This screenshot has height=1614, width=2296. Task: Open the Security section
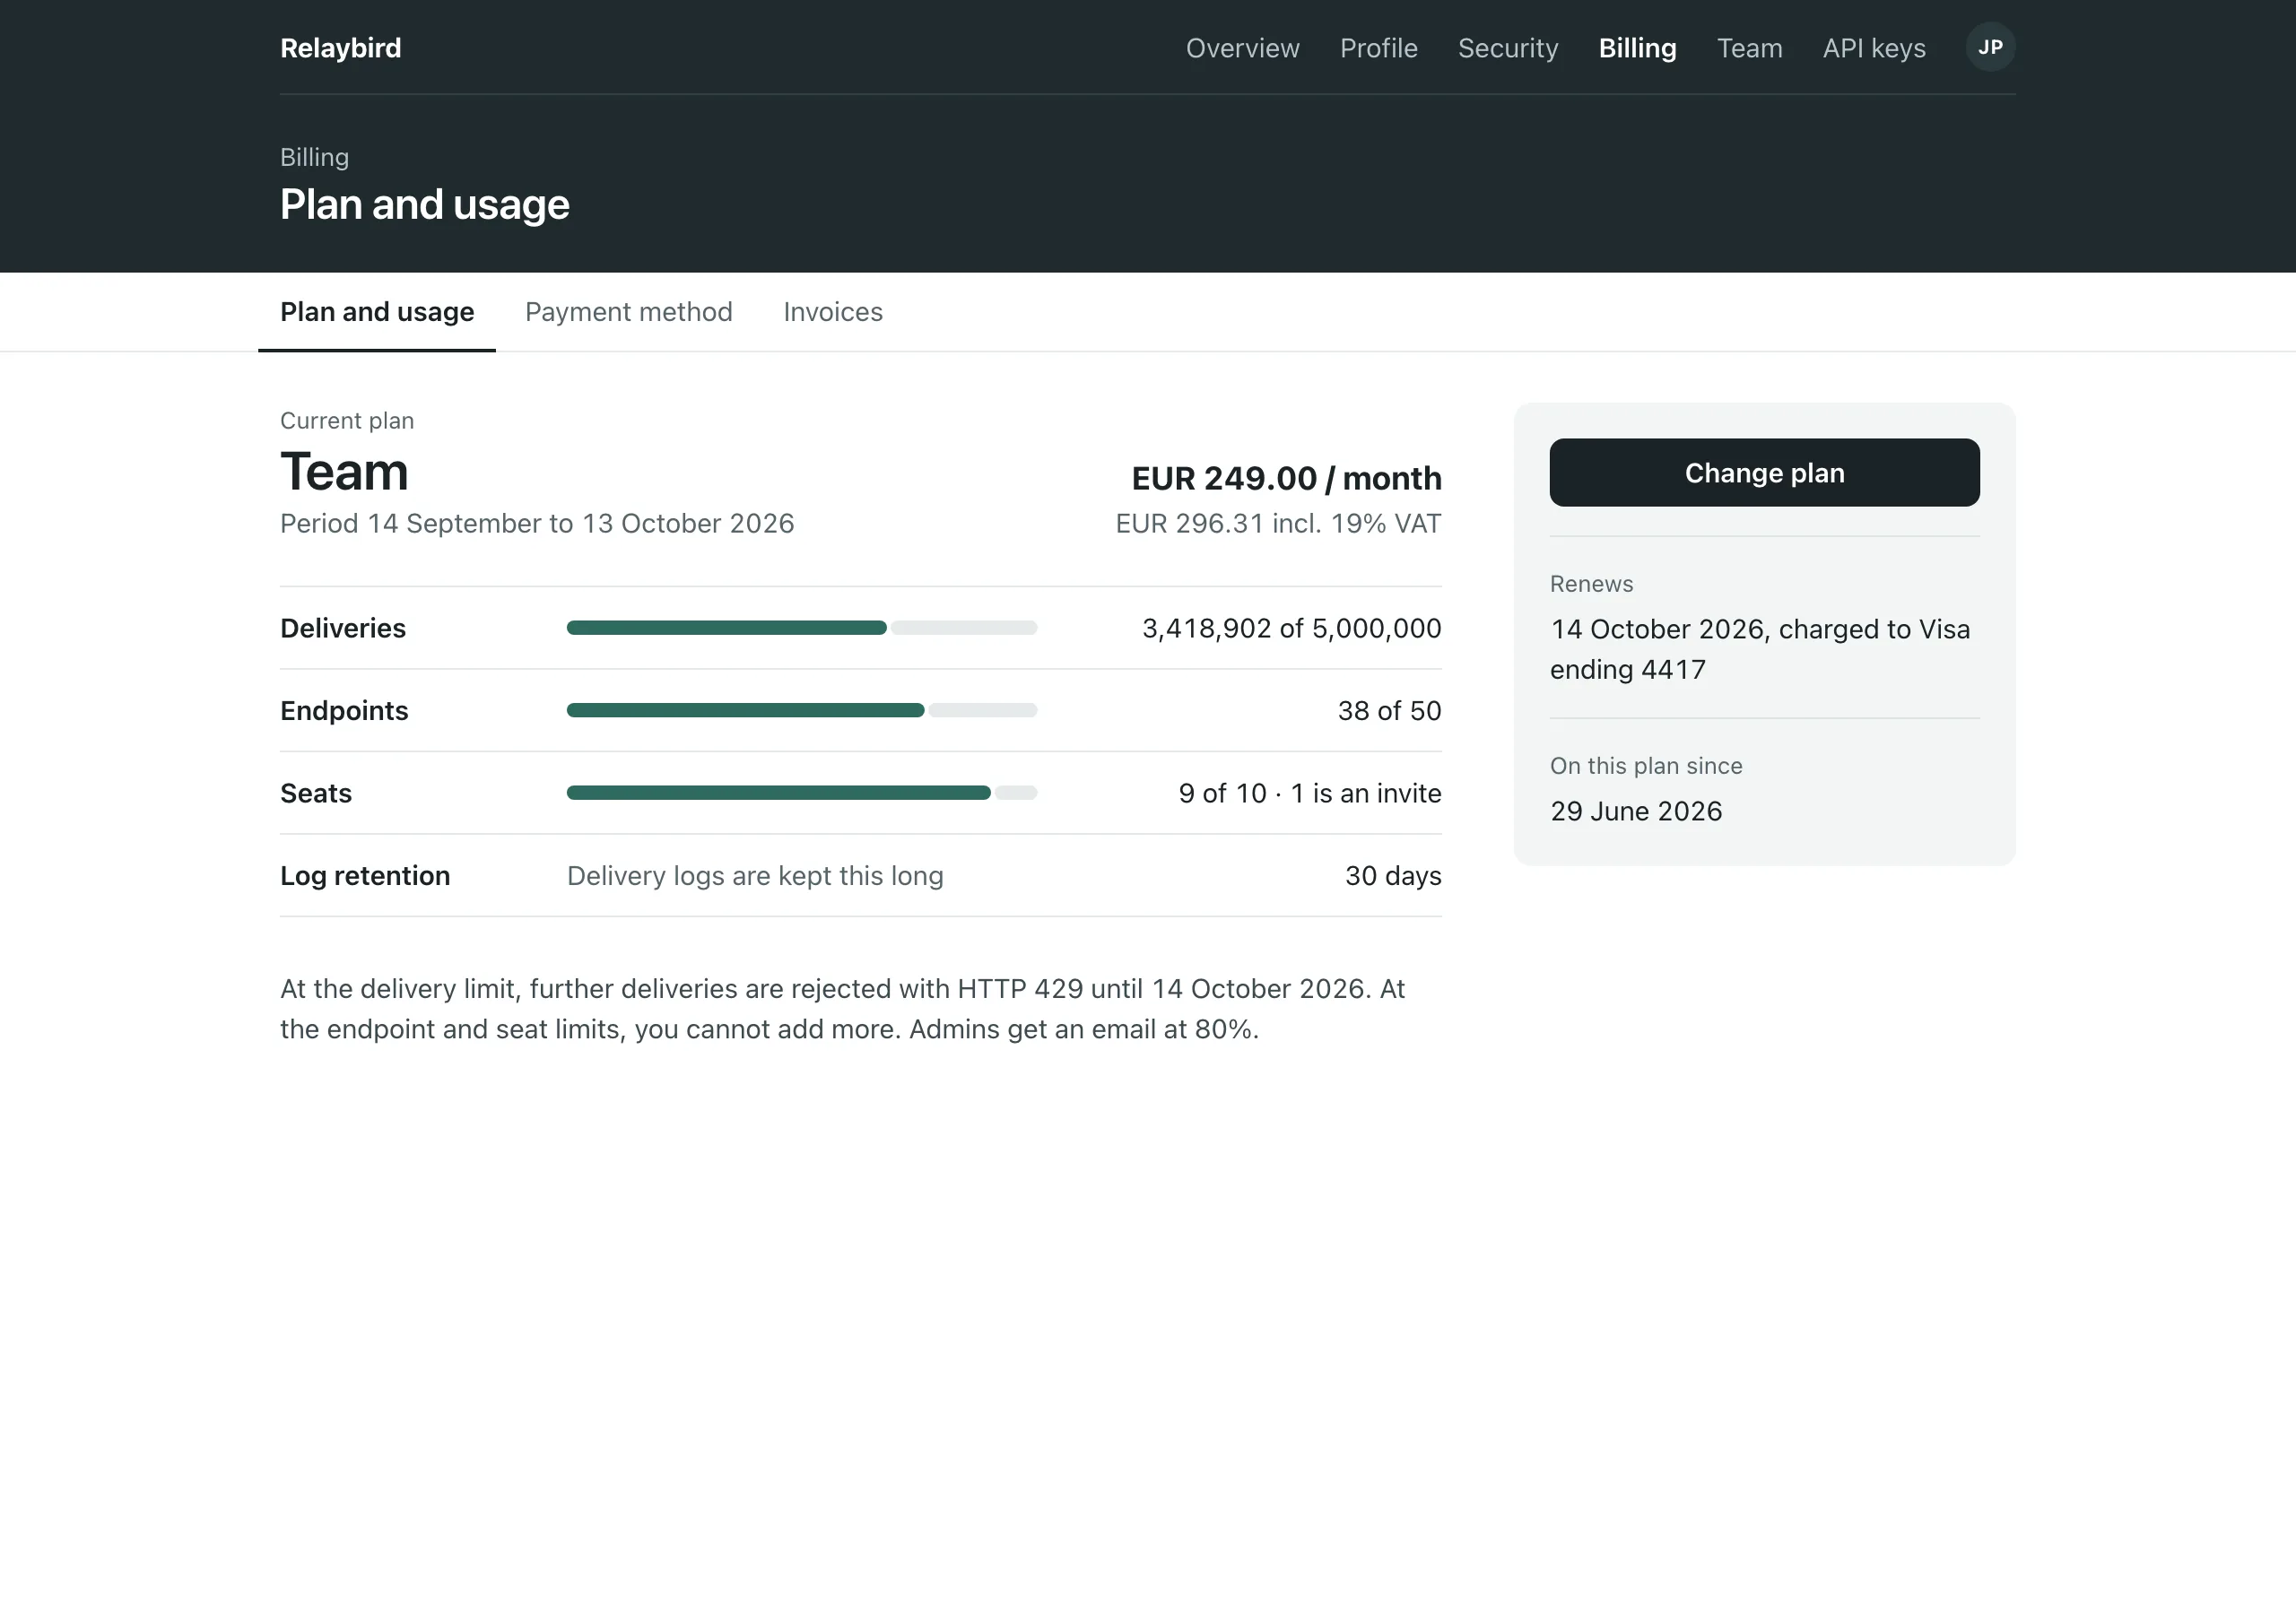click(x=1508, y=48)
